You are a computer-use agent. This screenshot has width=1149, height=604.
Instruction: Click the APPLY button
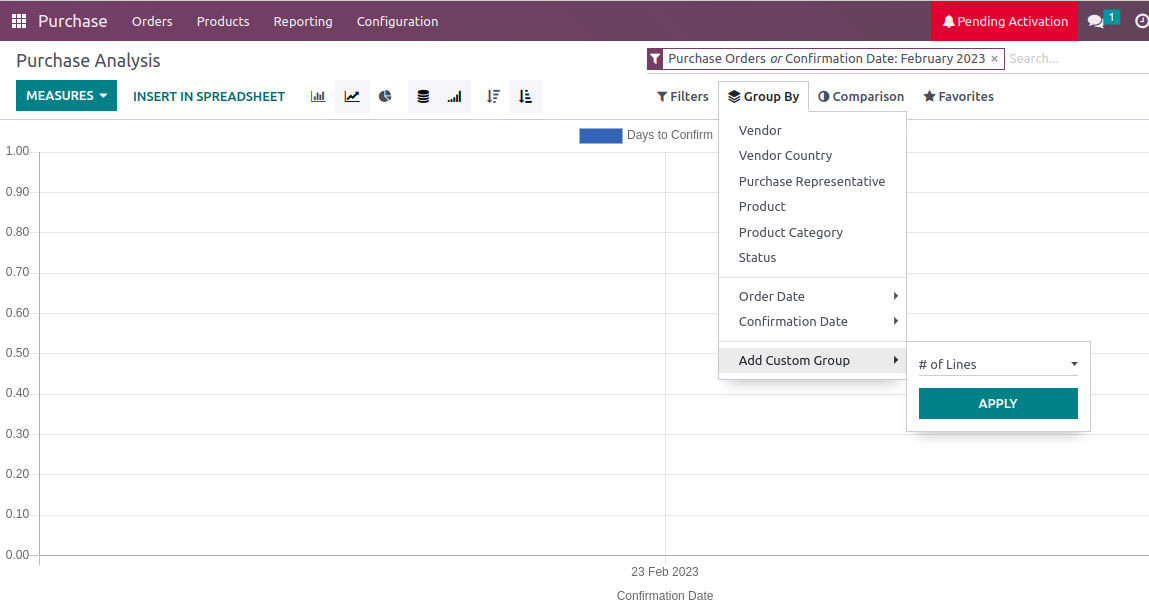997,404
